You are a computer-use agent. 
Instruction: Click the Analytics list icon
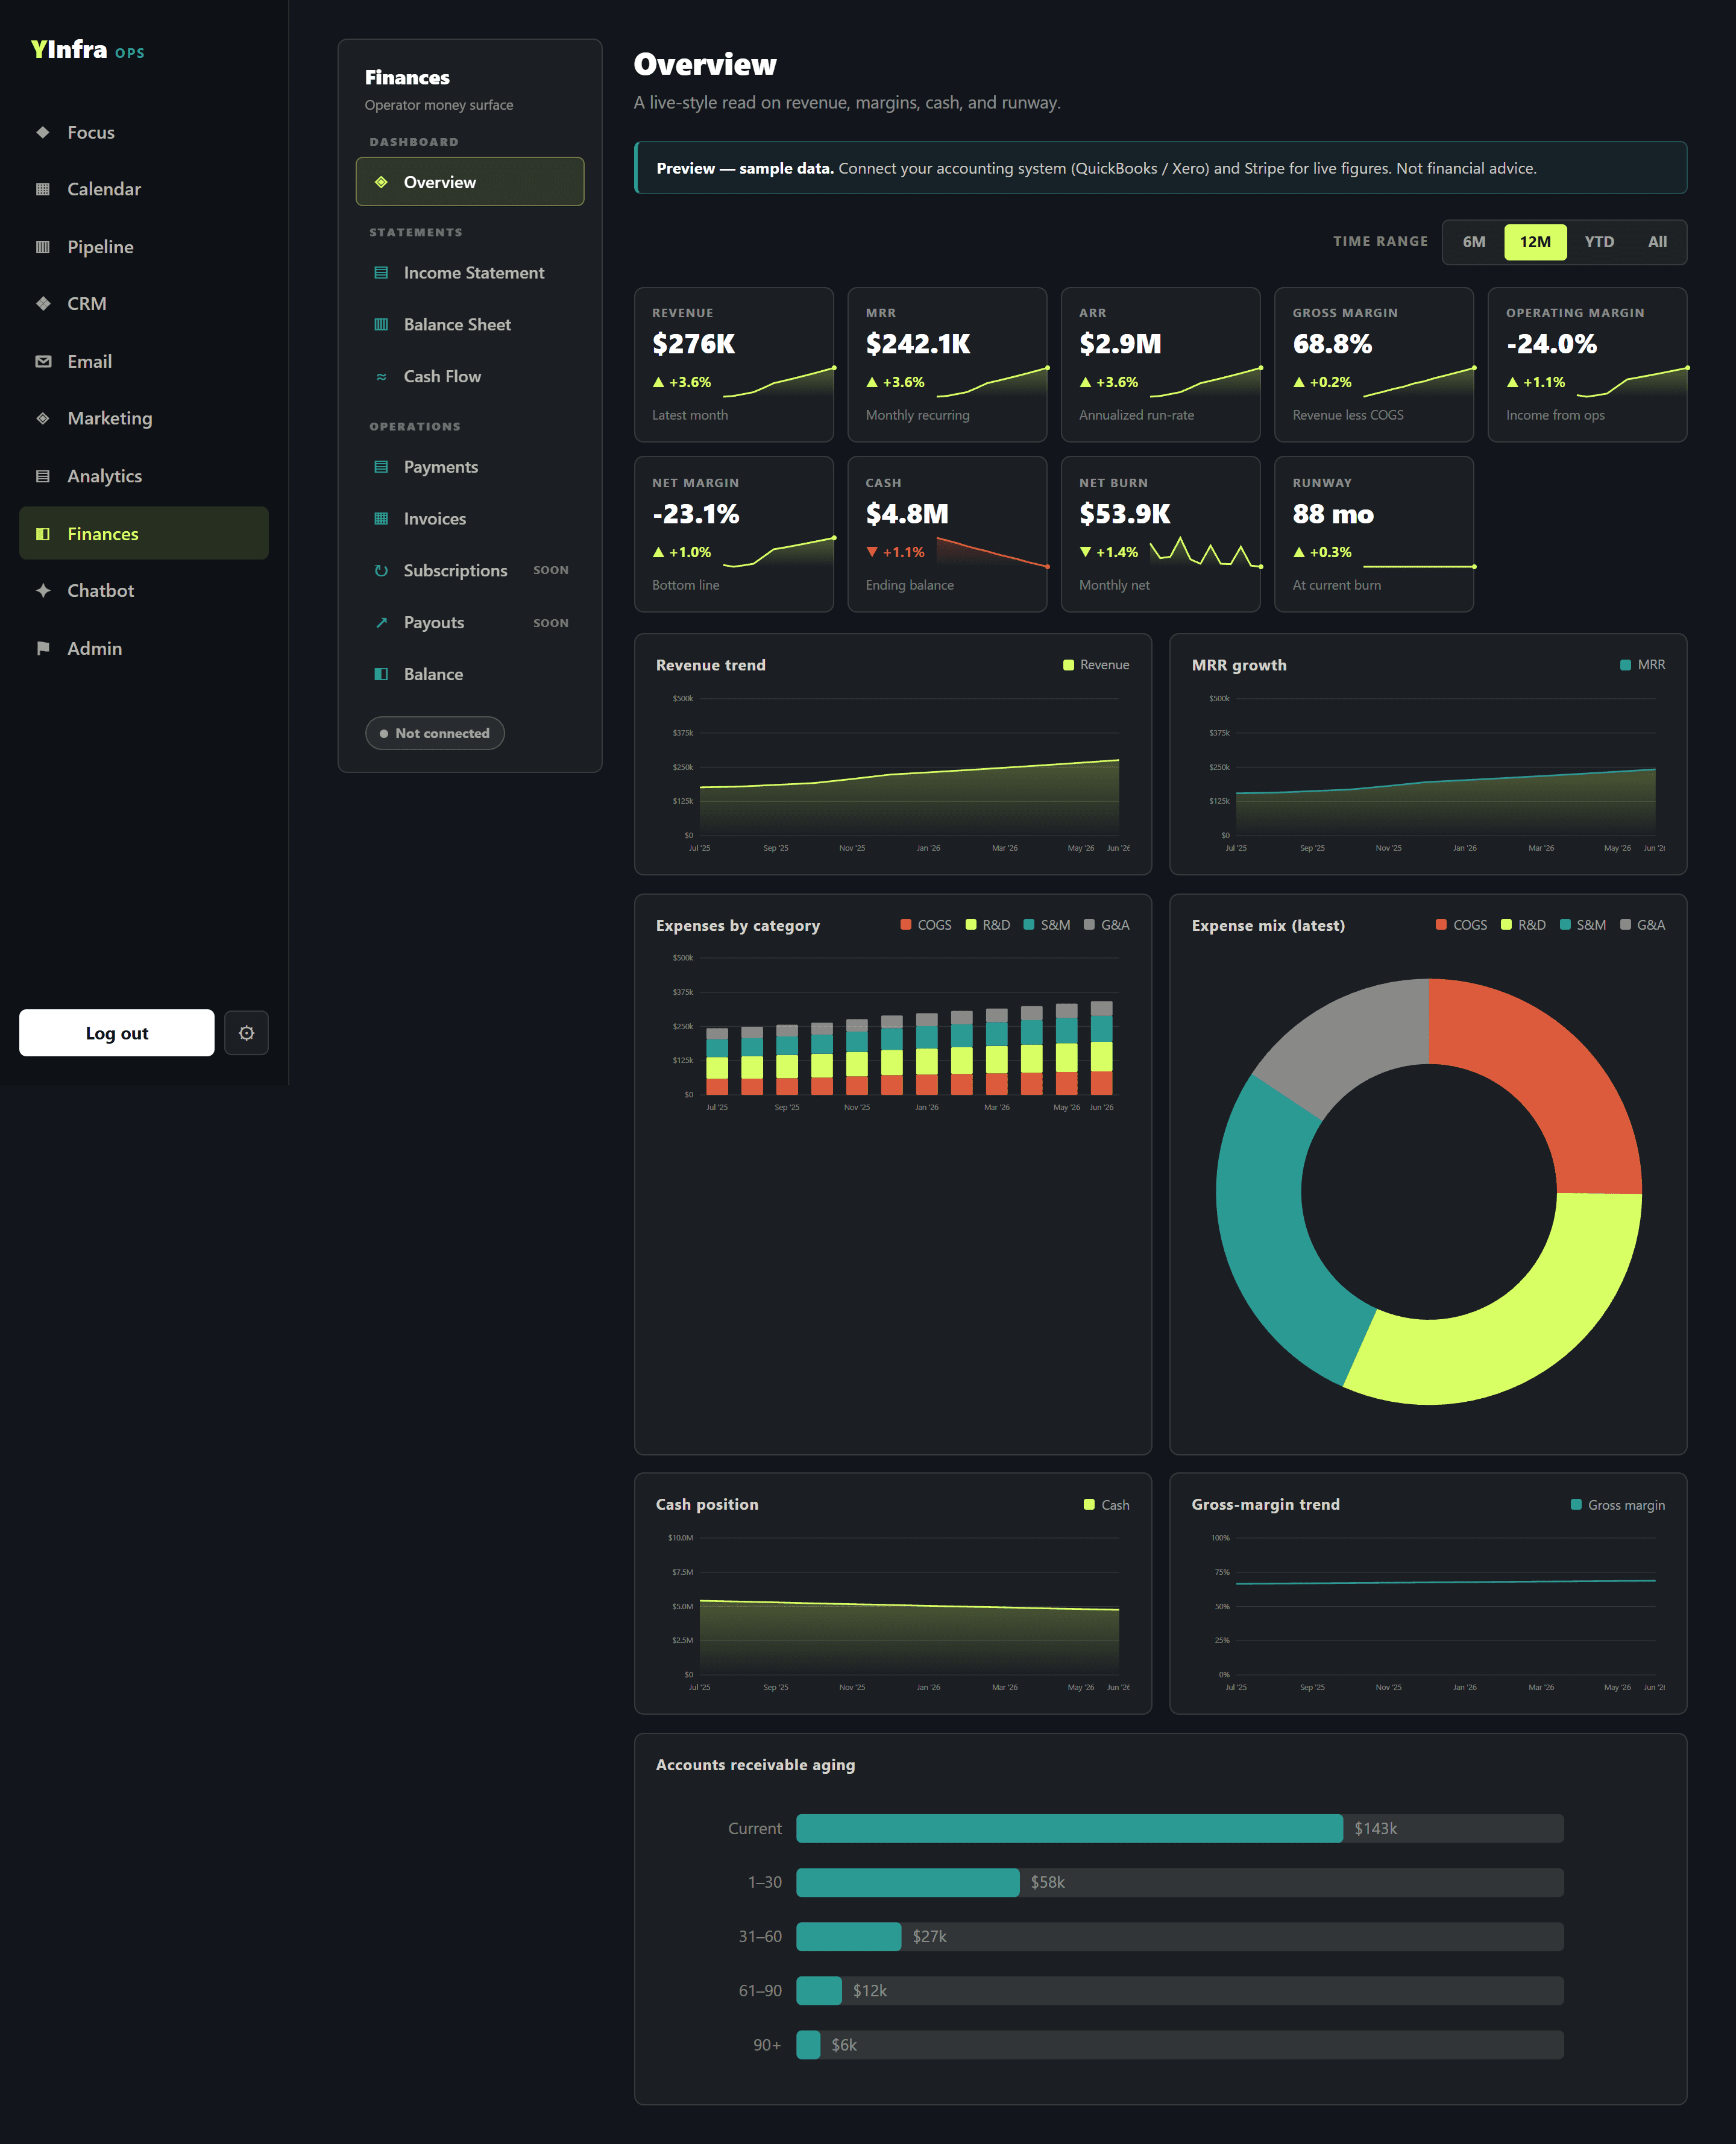click(x=43, y=476)
